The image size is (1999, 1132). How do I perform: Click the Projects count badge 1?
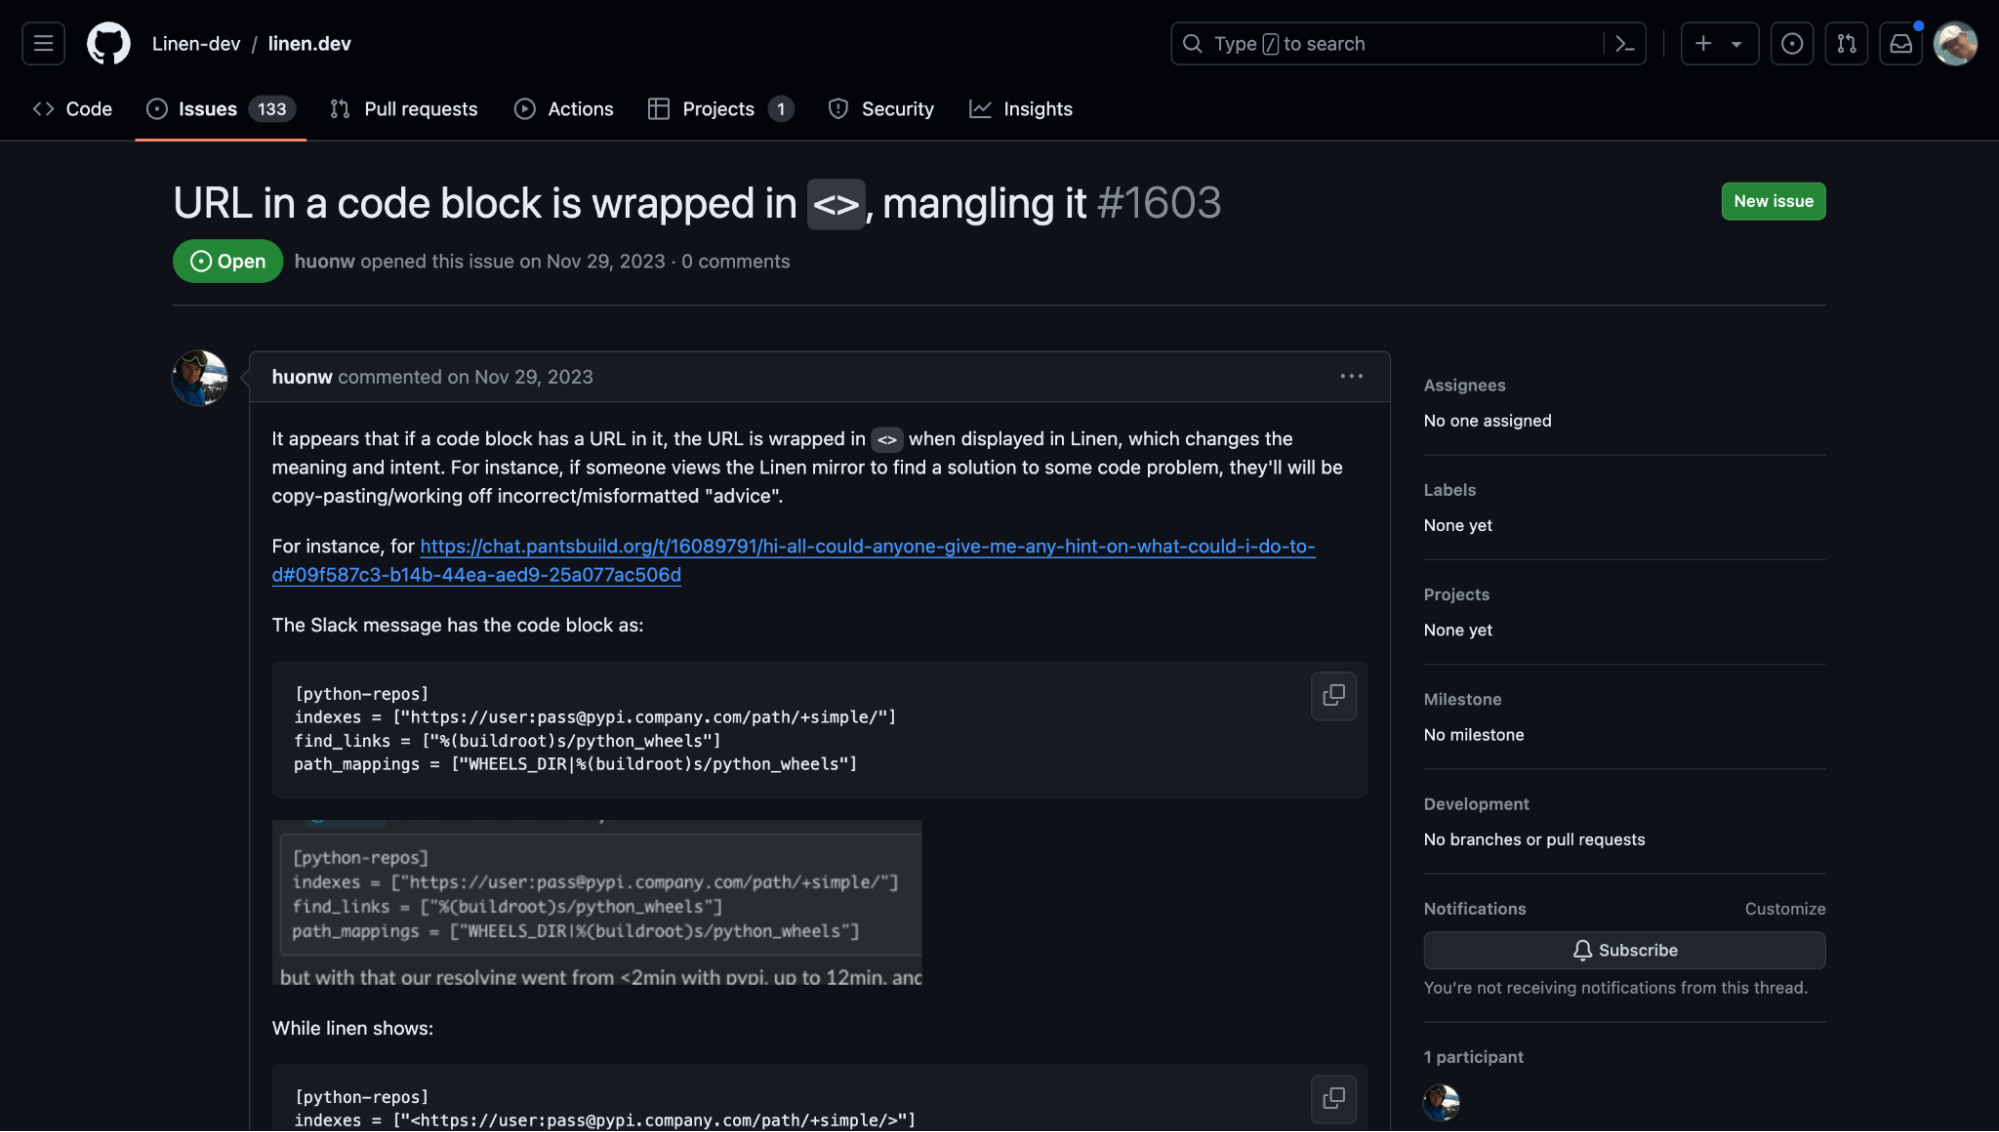pyautogui.click(x=780, y=109)
